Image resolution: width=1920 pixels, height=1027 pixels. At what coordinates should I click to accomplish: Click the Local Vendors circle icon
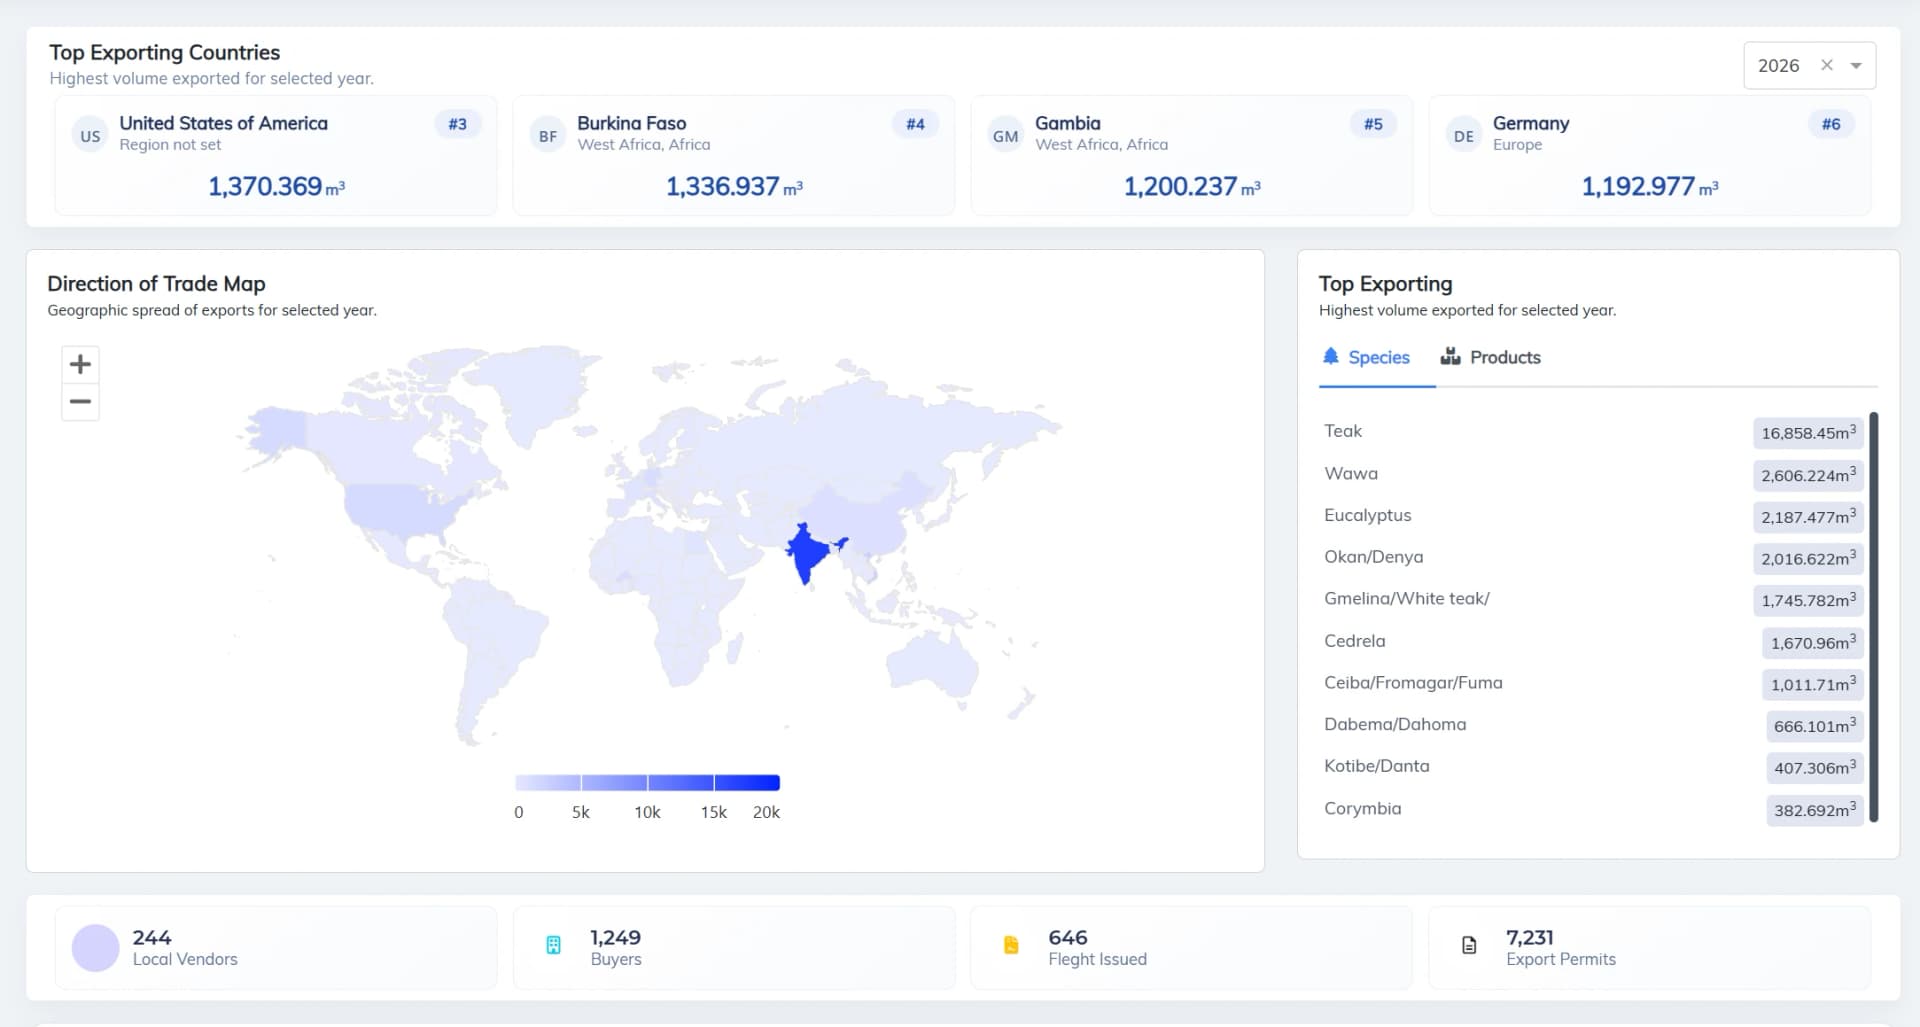(x=95, y=948)
